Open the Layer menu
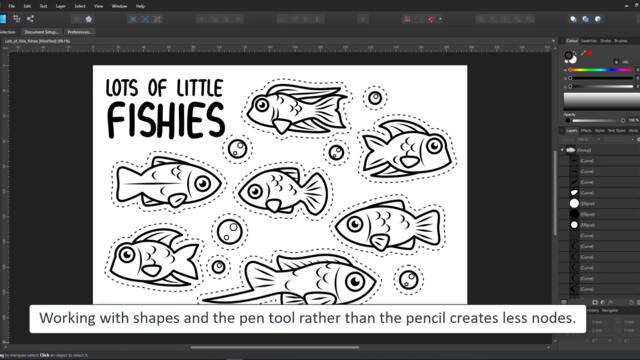640x360 pixels. tap(60, 6)
